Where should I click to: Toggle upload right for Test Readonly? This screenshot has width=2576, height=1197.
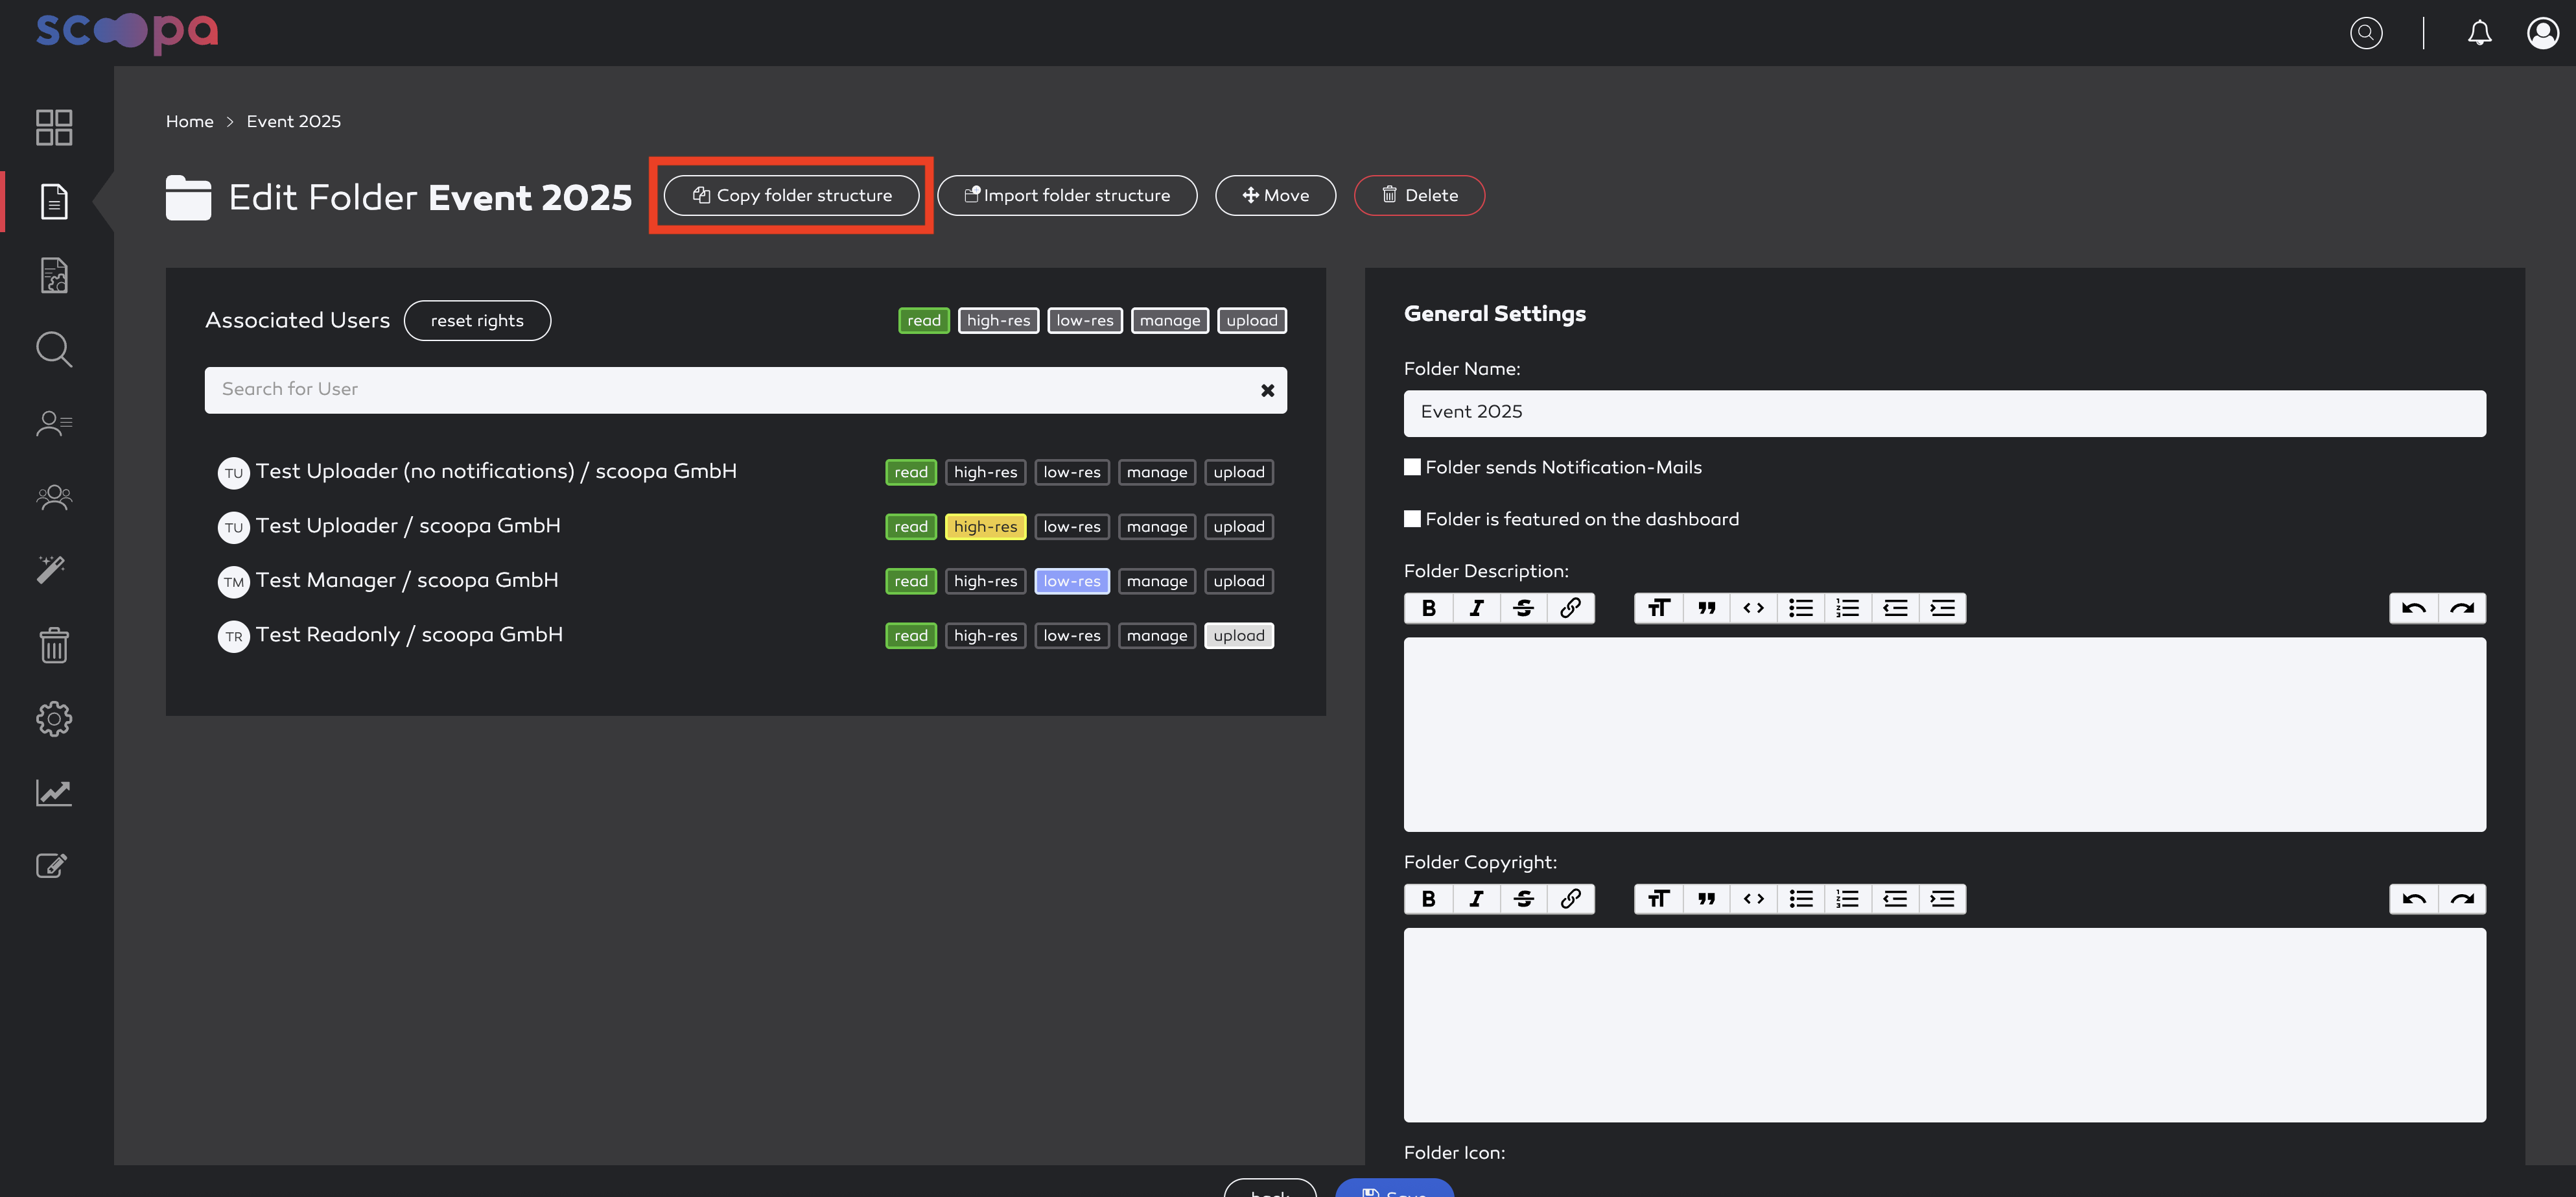click(1239, 636)
